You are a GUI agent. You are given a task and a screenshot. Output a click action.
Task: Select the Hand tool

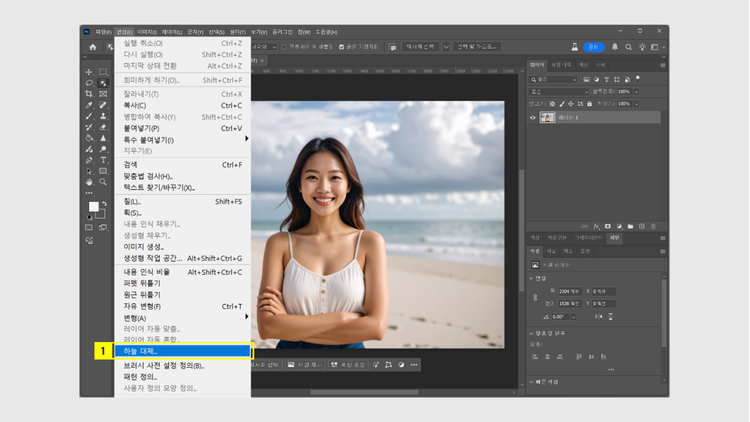pyautogui.click(x=90, y=182)
